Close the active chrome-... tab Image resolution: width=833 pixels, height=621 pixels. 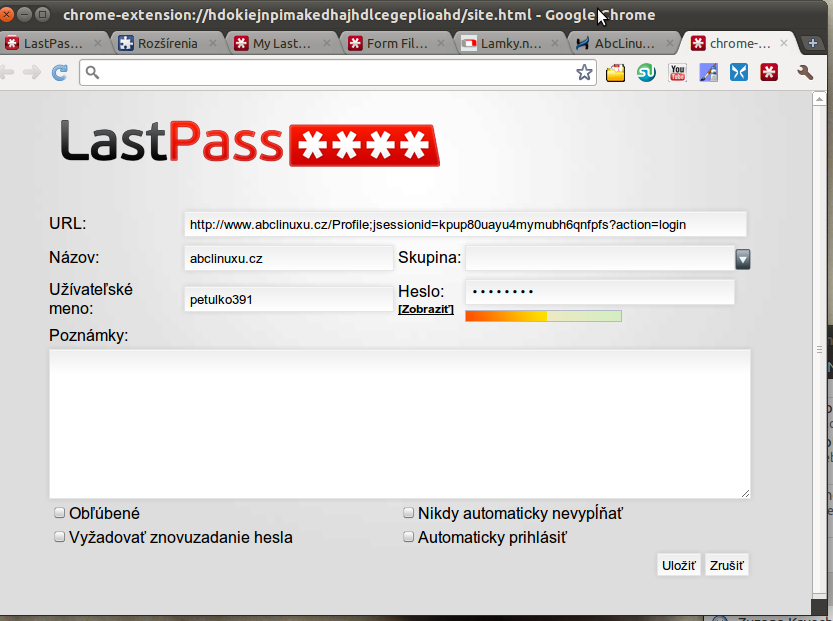(x=784, y=43)
